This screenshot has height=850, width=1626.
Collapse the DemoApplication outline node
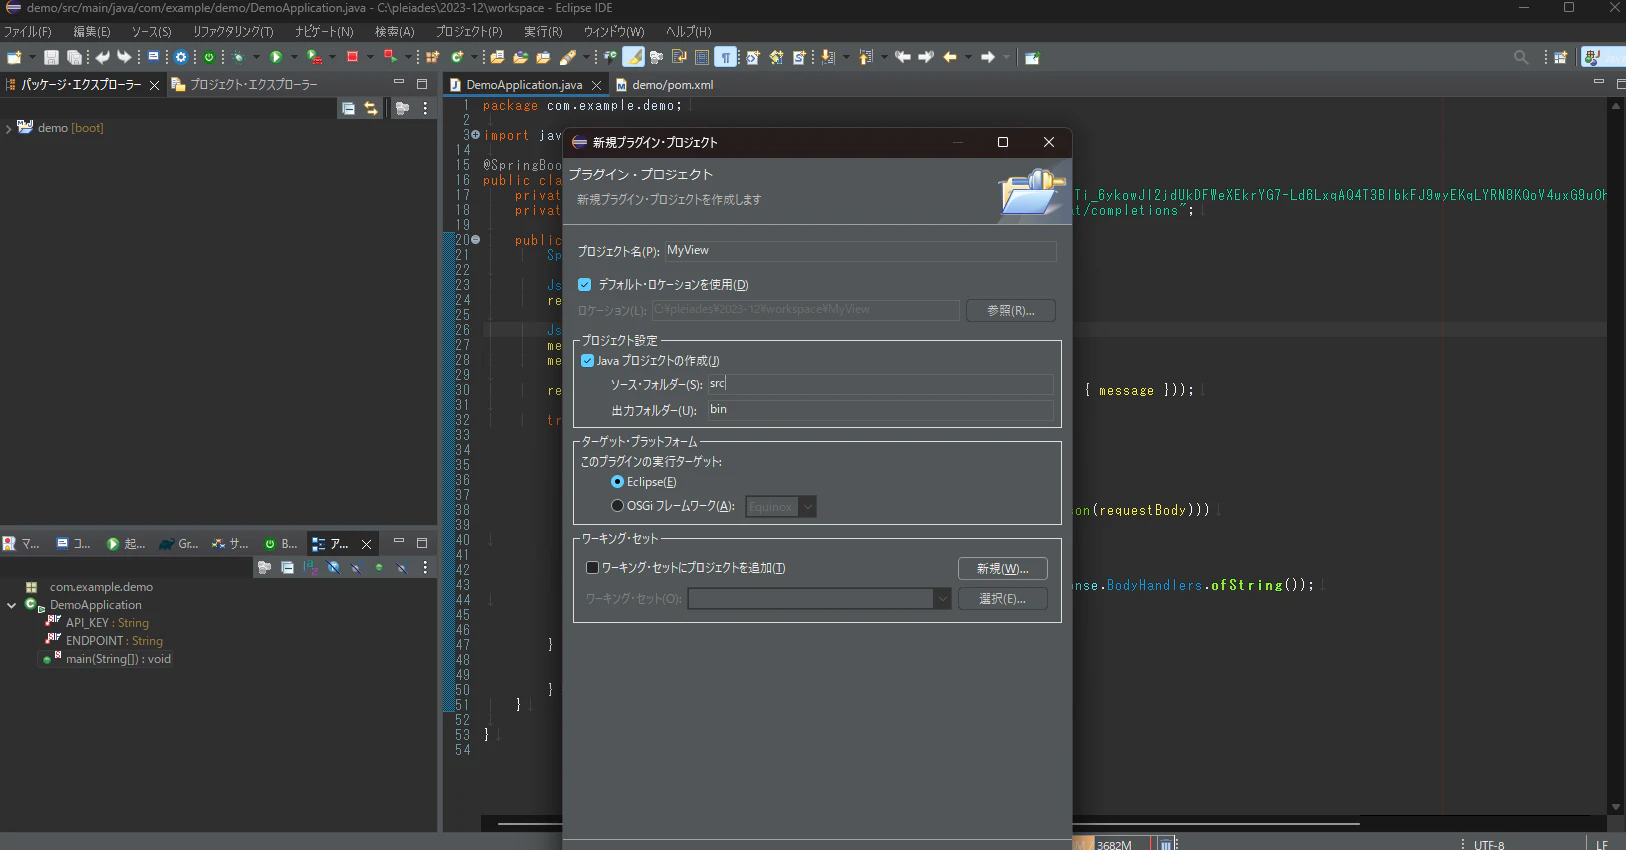coord(11,605)
